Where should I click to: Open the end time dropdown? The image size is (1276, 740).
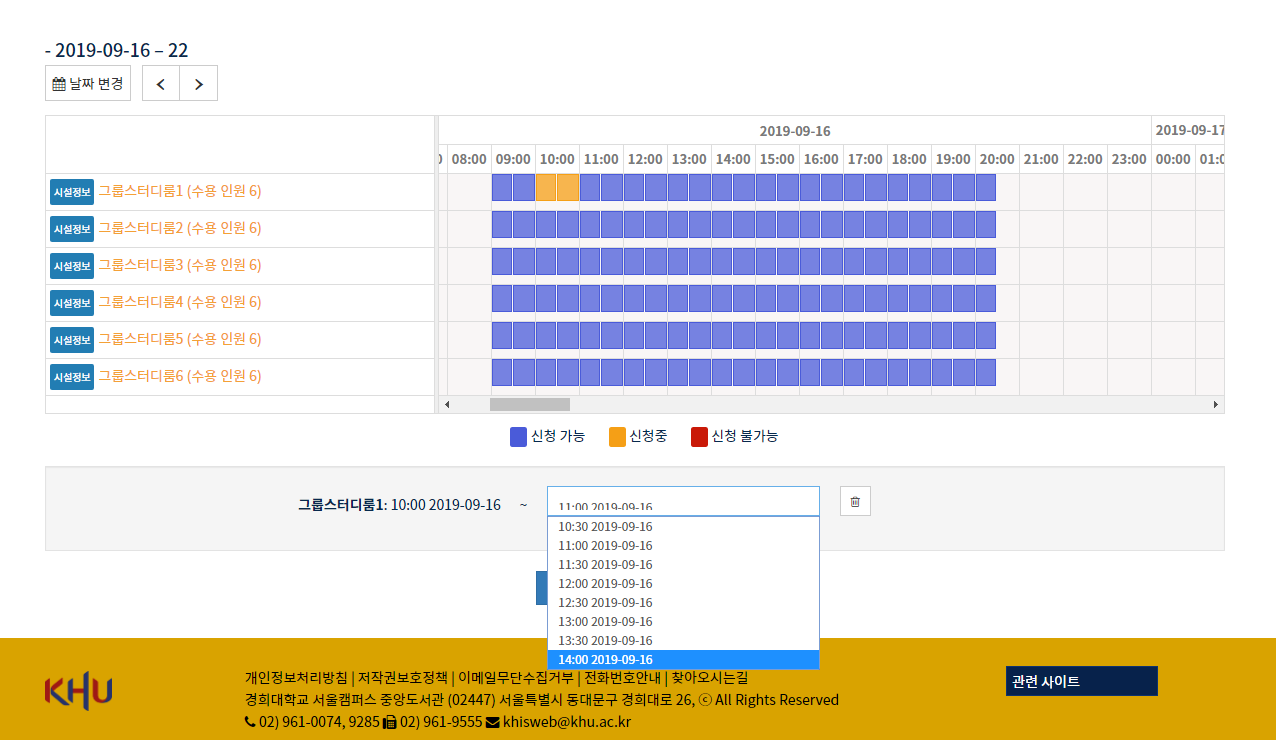(683, 501)
